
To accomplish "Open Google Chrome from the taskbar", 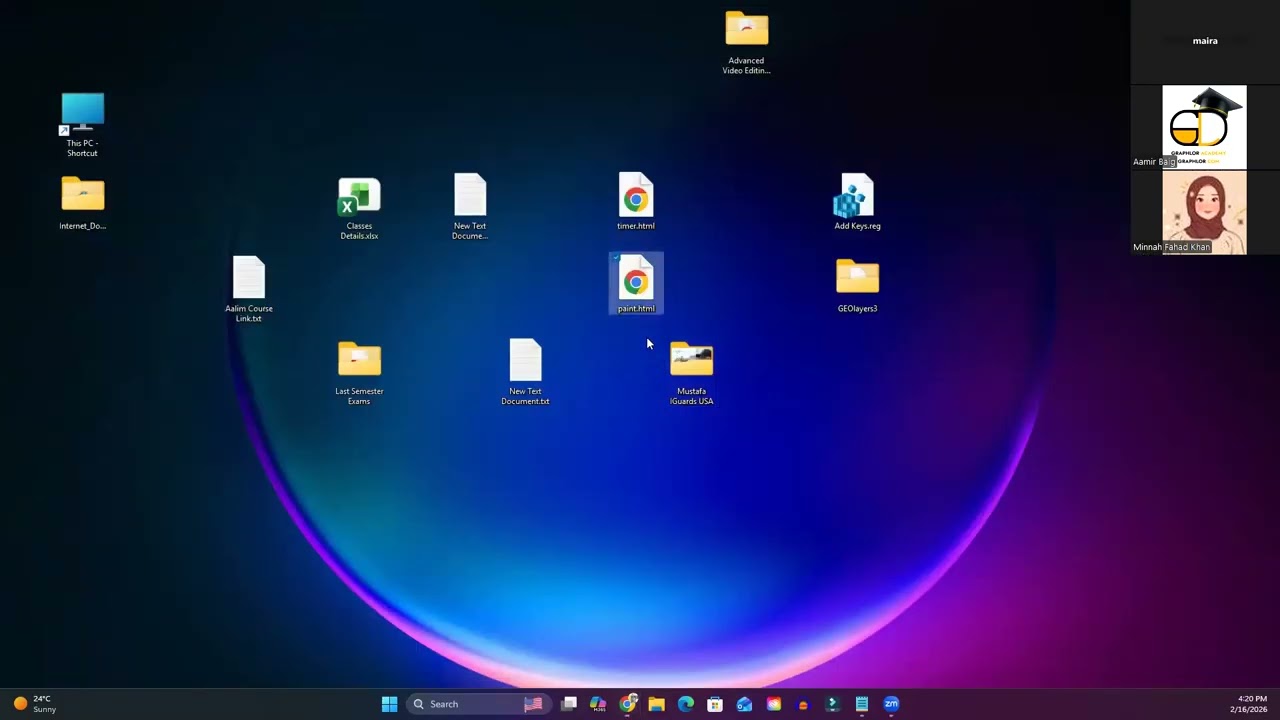I will (x=628, y=704).
